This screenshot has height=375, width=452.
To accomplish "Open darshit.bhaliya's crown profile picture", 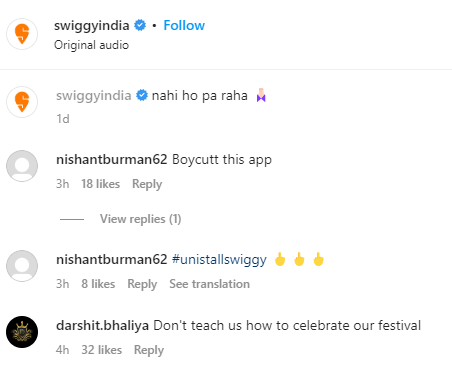I will [x=22, y=332].
